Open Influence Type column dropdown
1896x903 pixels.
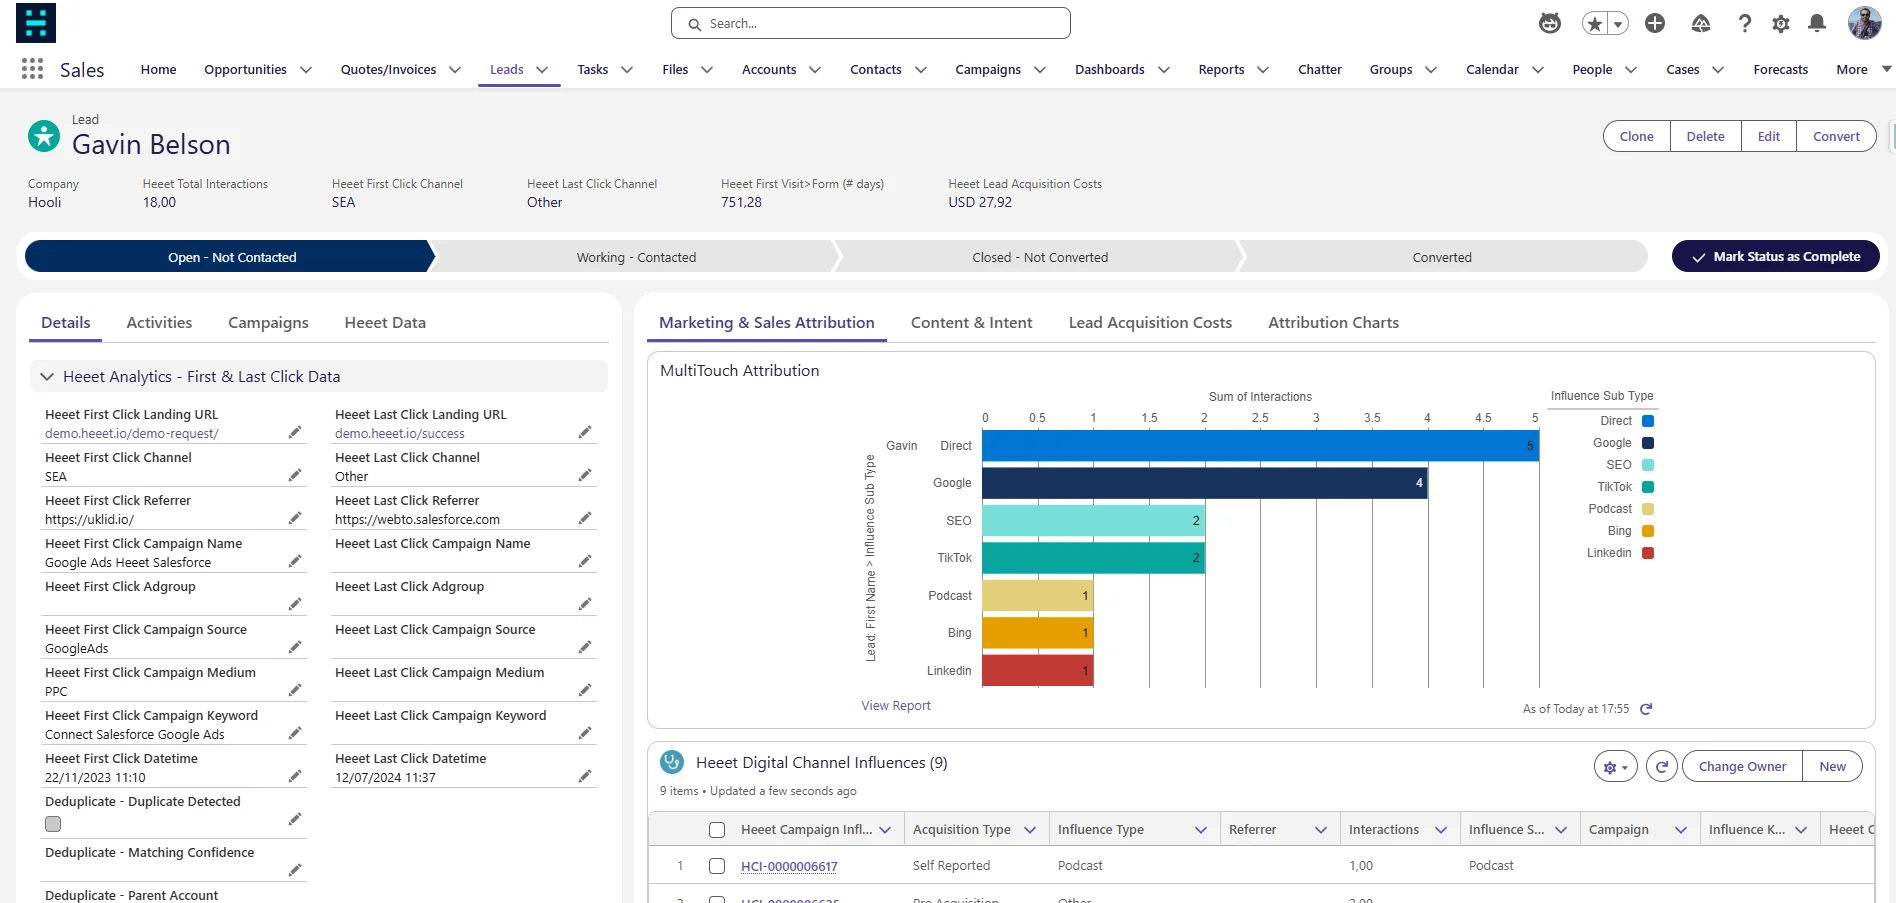(1200, 830)
